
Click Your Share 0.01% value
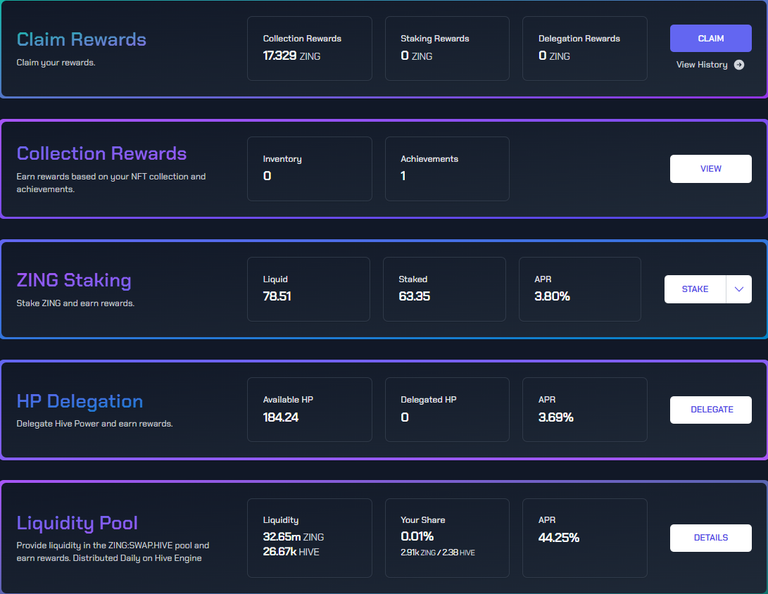coord(417,537)
